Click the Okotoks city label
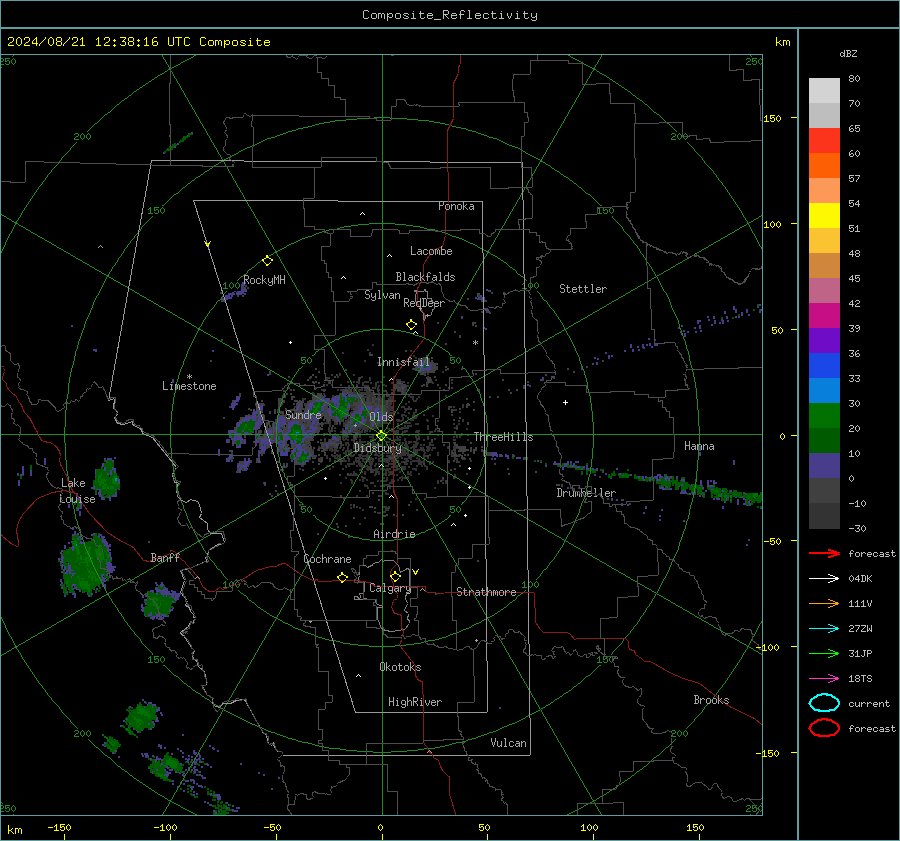This screenshot has width=900, height=841. pyautogui.click(x=400, y=667)
